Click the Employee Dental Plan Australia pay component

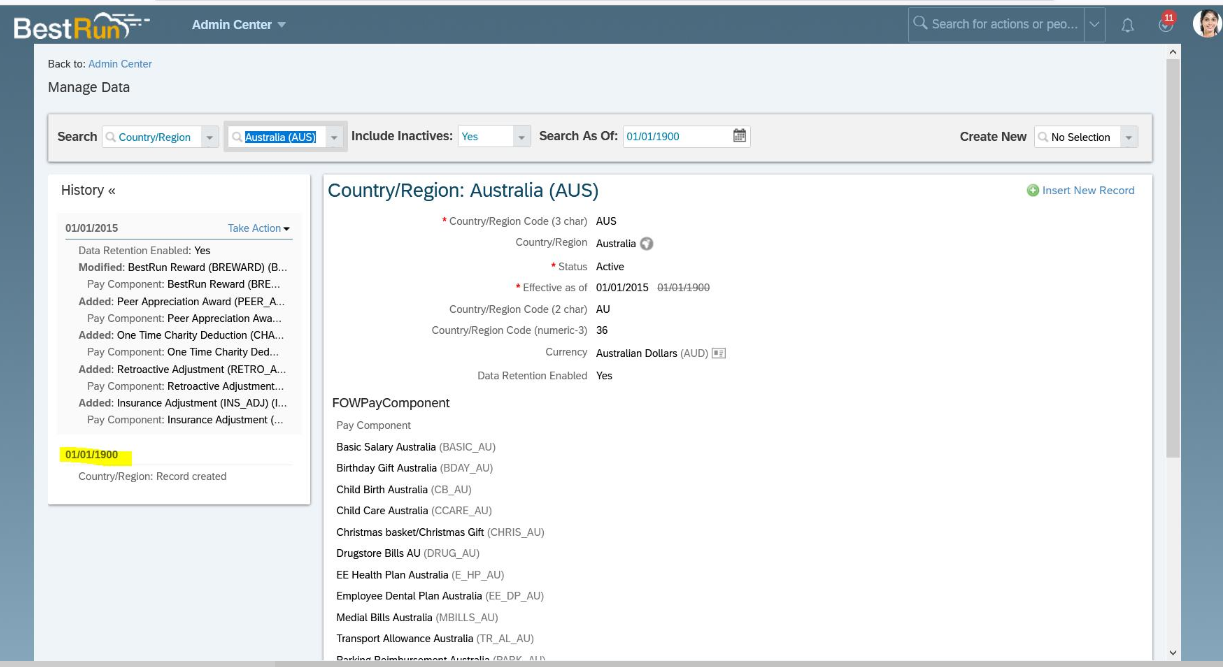tap(440, 596)
